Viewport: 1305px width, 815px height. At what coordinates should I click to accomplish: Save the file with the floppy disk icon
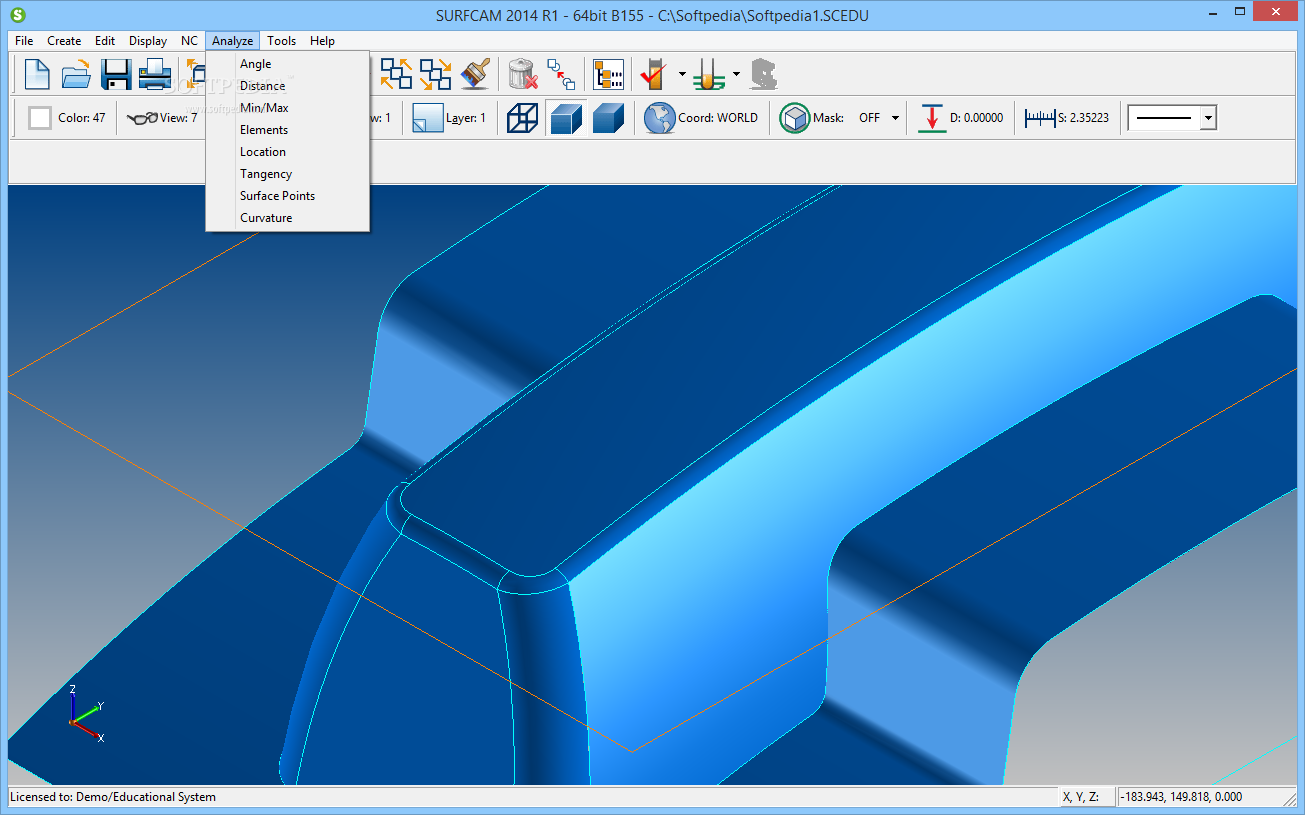[x=116, y=74]
